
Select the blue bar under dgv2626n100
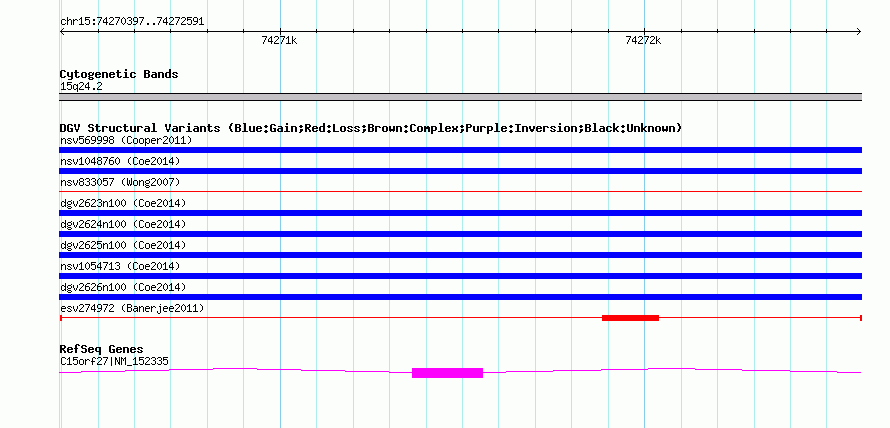(x=460, y=297)
